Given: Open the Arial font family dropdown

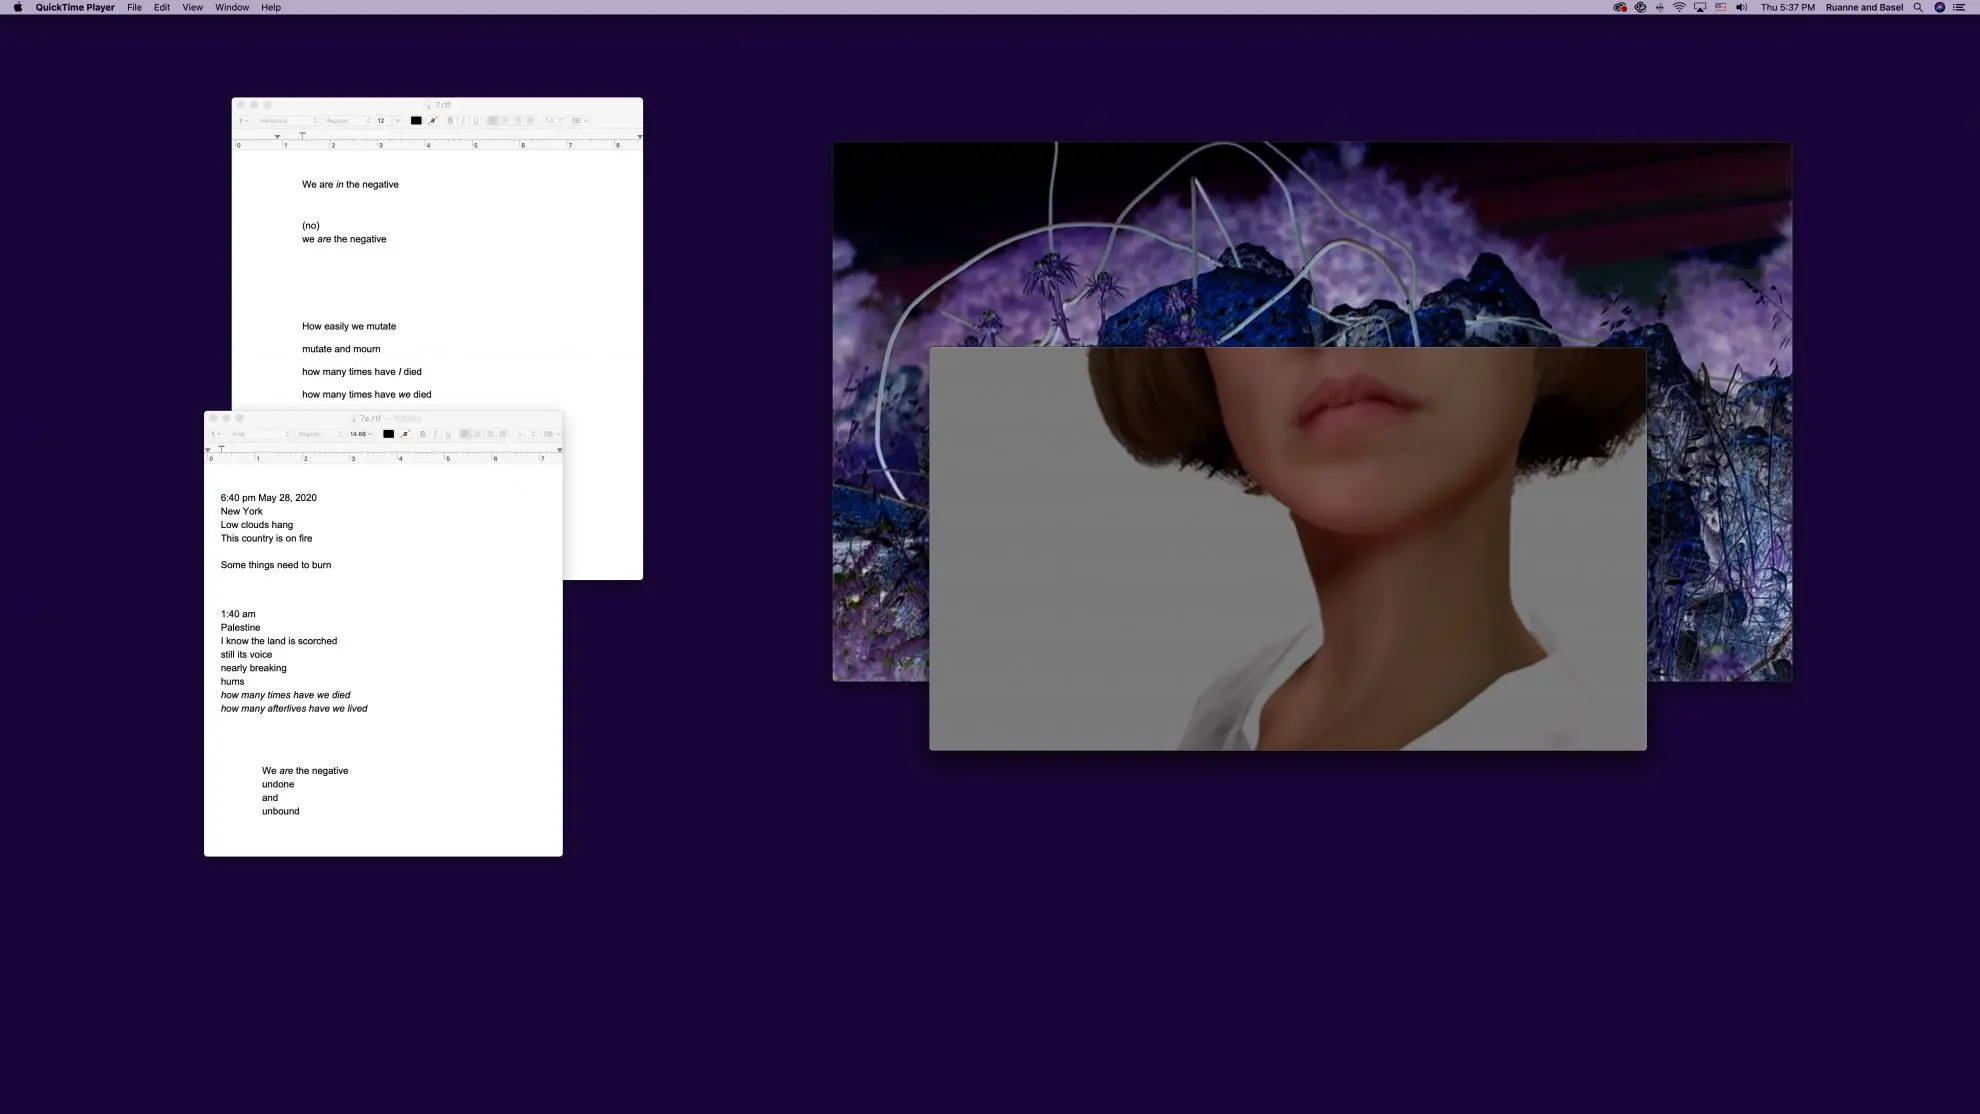Looking at the screenshot, I should [x=260, y=434].
